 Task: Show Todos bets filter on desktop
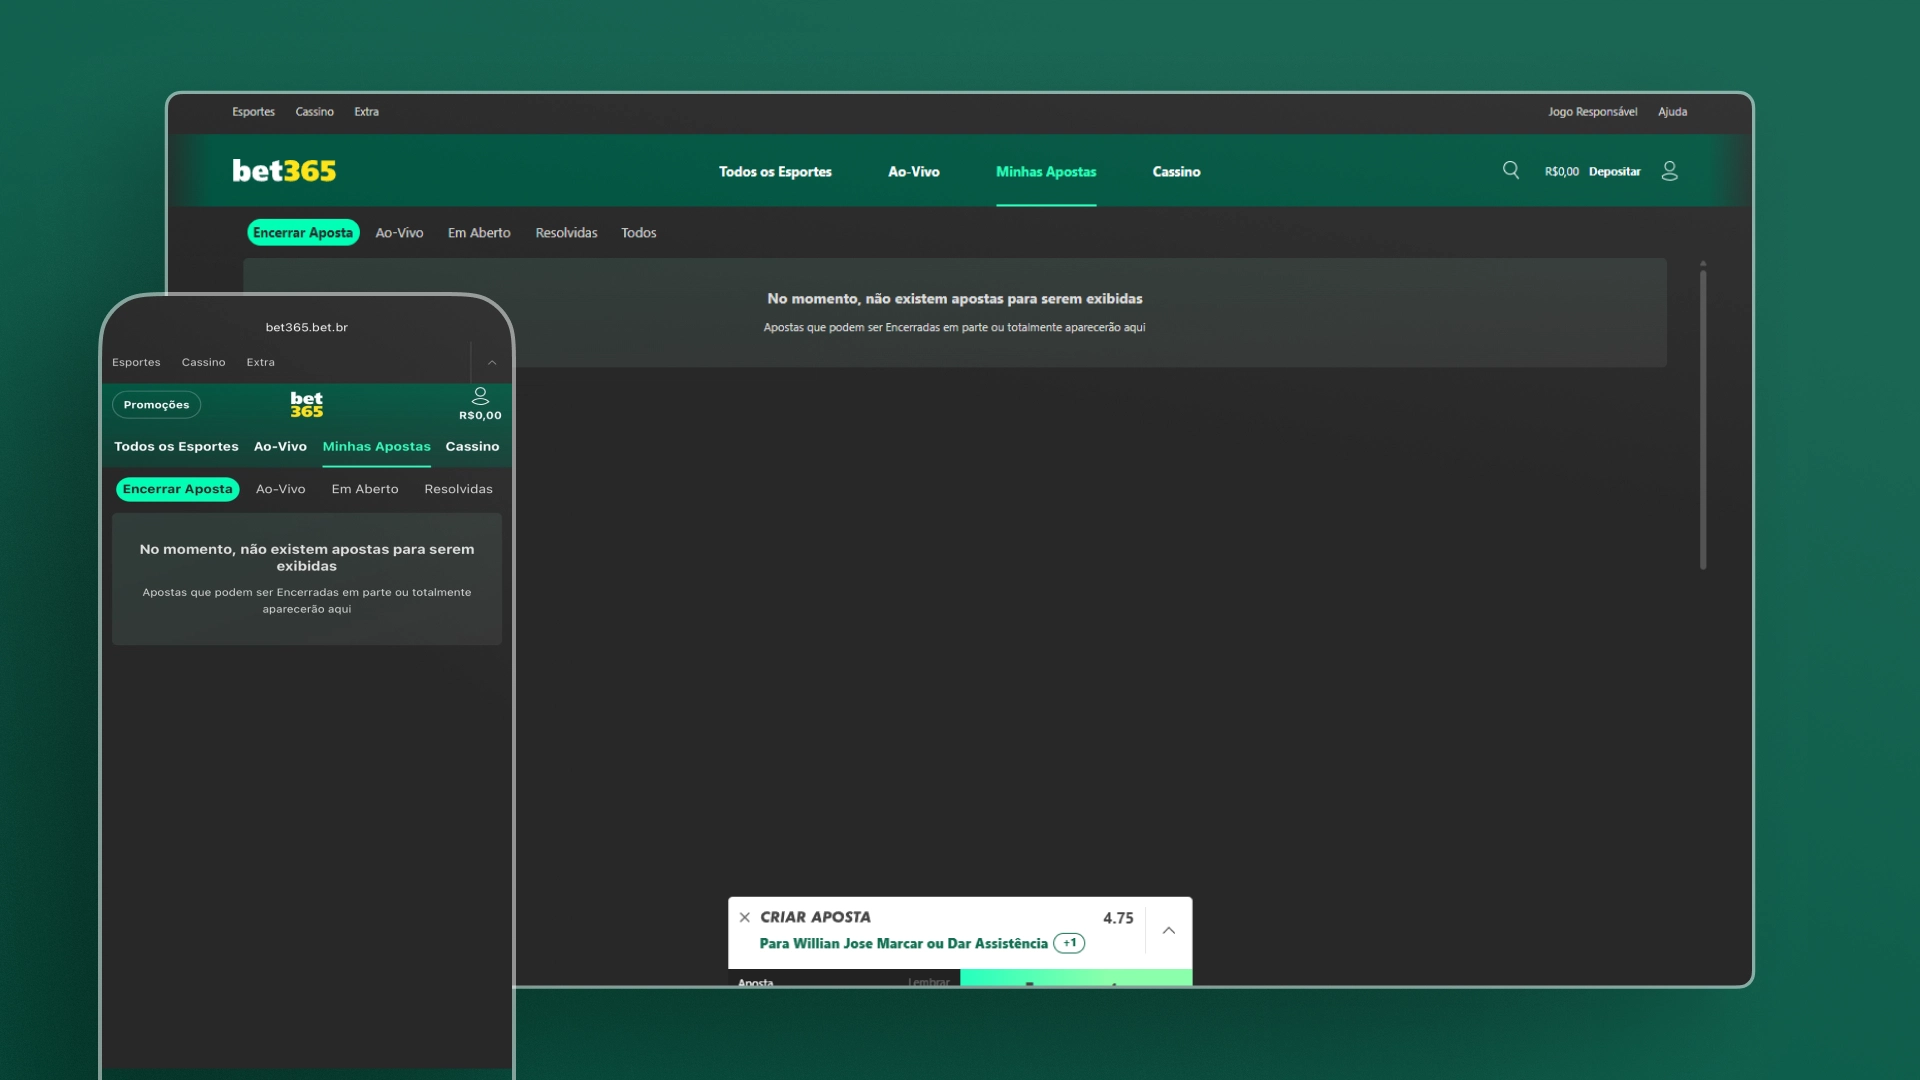(639, 233)
